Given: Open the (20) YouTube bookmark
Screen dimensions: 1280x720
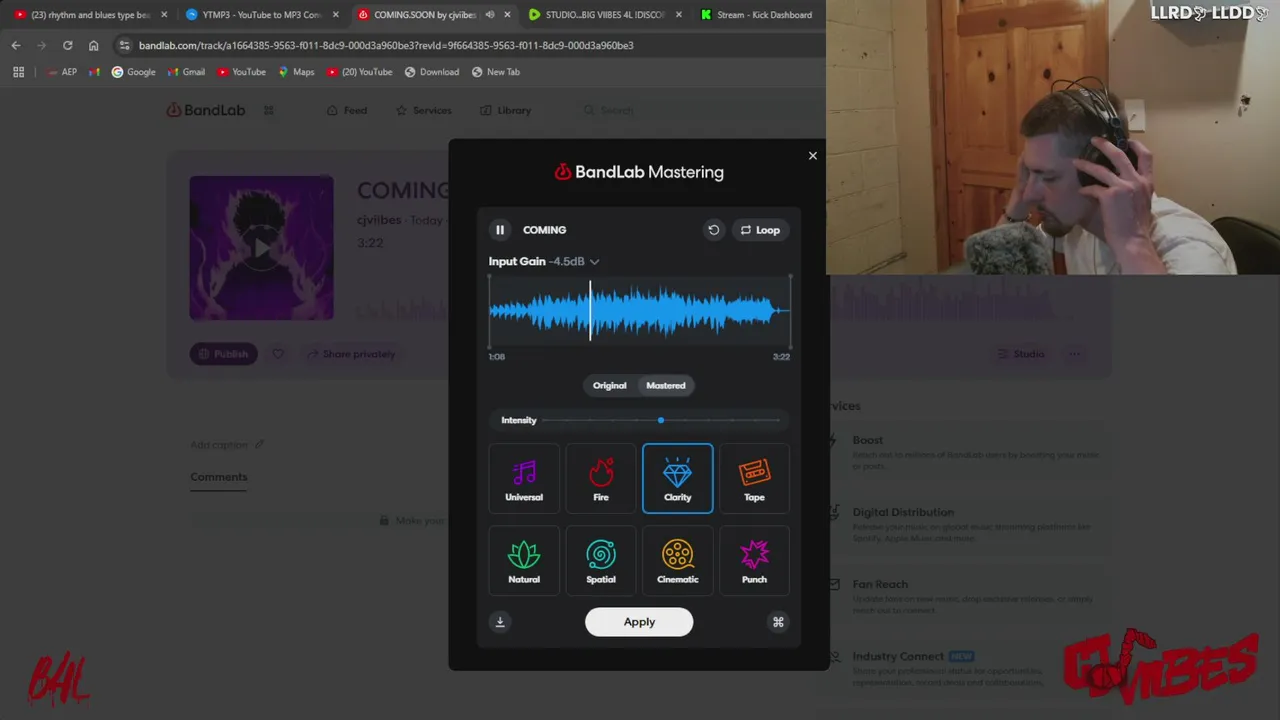Looking at the screenshot, I should tap(359, 72).
